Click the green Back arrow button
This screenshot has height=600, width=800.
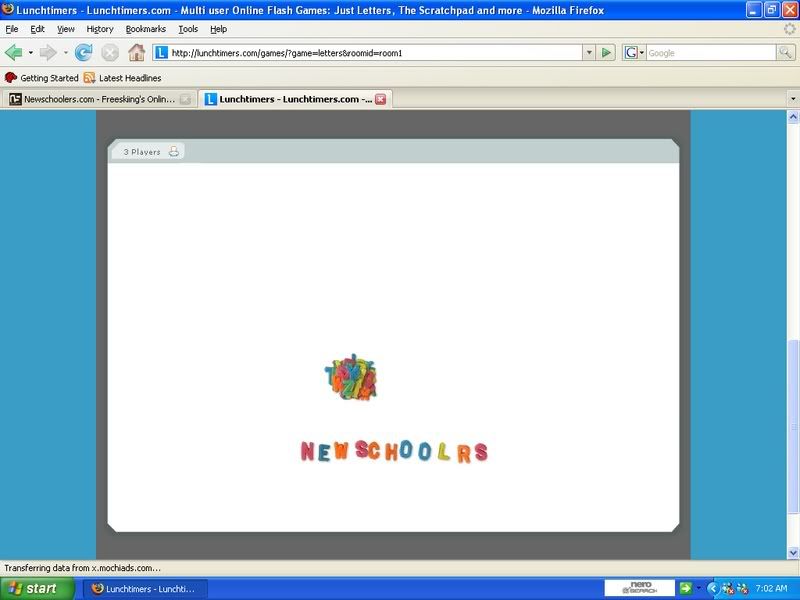14,53
